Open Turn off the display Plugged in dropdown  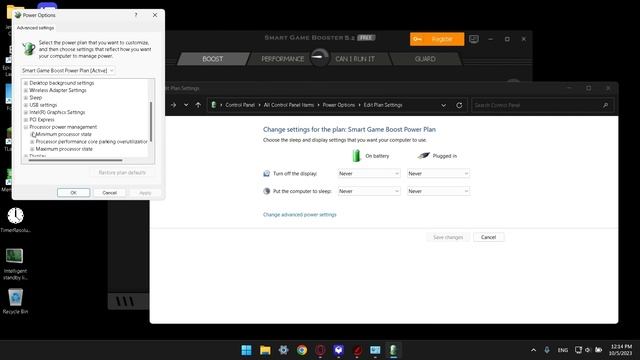click(438, 173)
